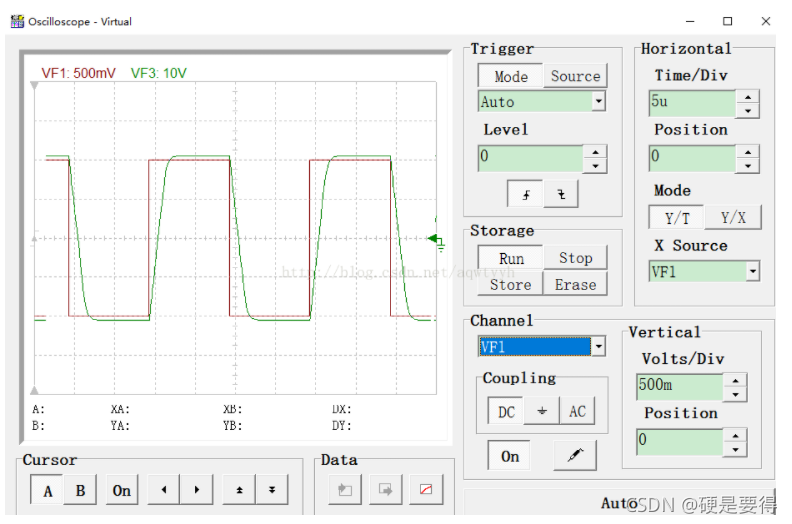Click the Vertical Position input field

[x=680, y=442]
